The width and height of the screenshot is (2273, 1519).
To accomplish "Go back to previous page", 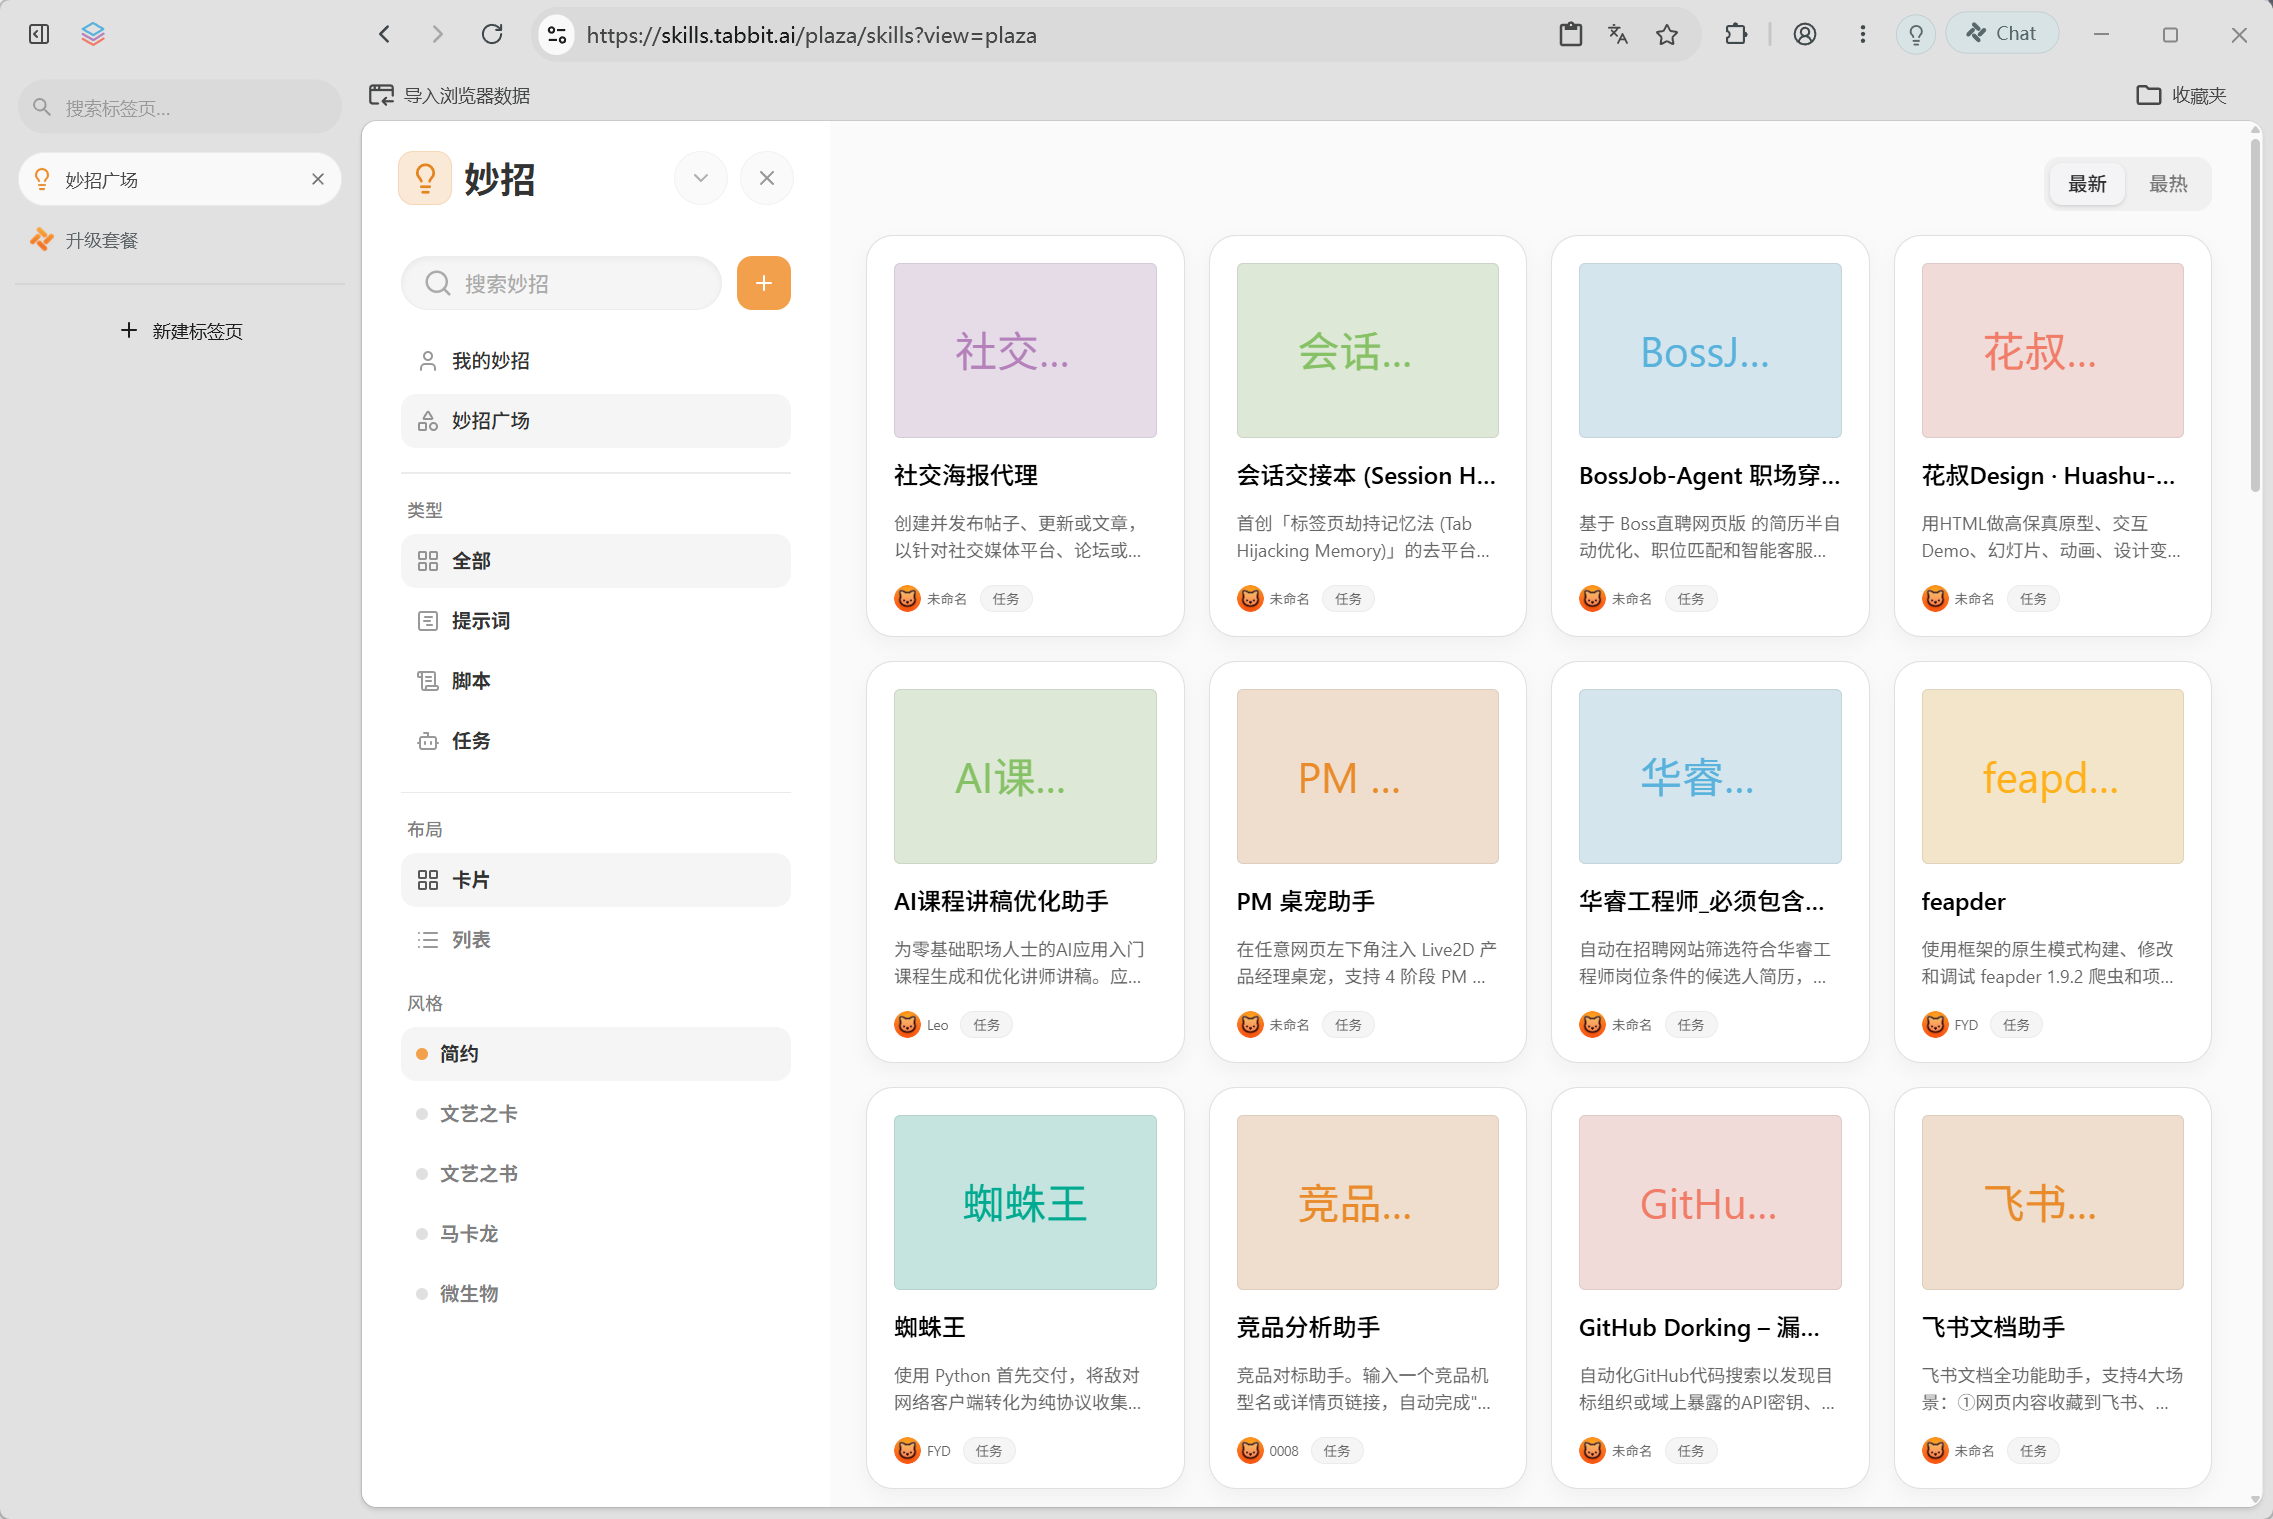I will point(385,34).
